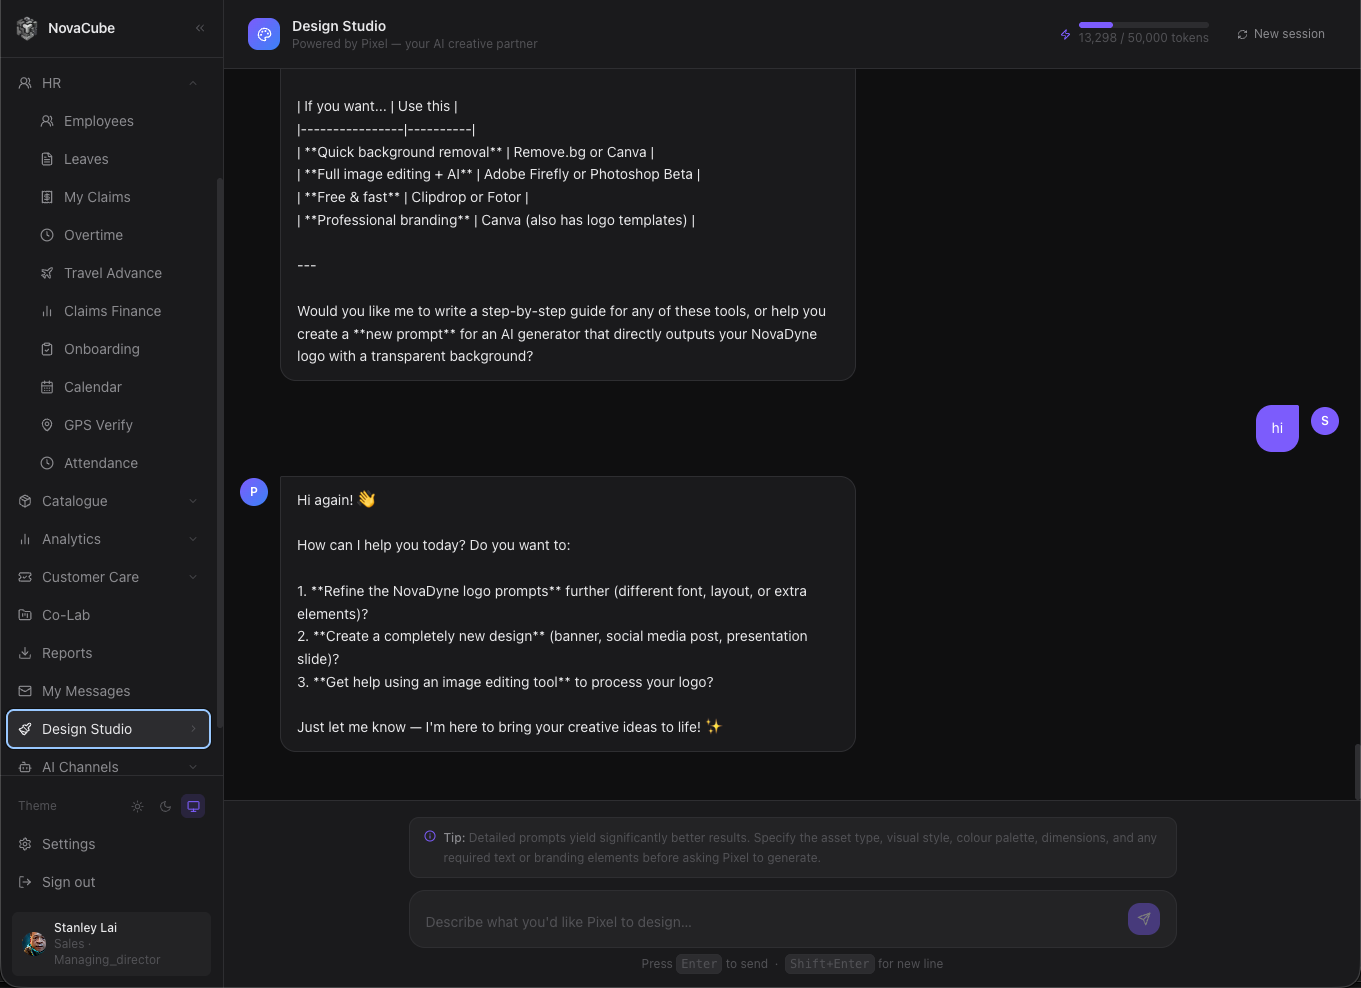
Task: Focus the 'Describe what you'd like Pixel to design' field
Action: tap(767, 921)
